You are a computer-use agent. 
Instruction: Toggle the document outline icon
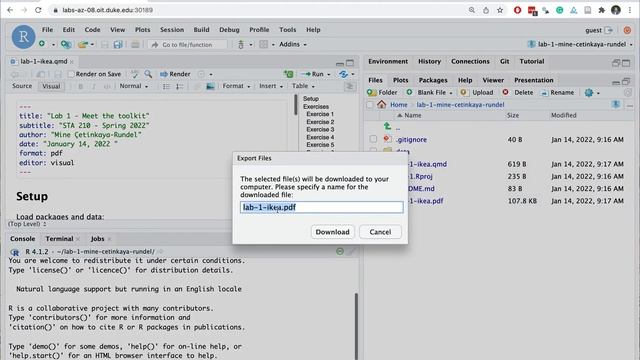pos(350,86)
